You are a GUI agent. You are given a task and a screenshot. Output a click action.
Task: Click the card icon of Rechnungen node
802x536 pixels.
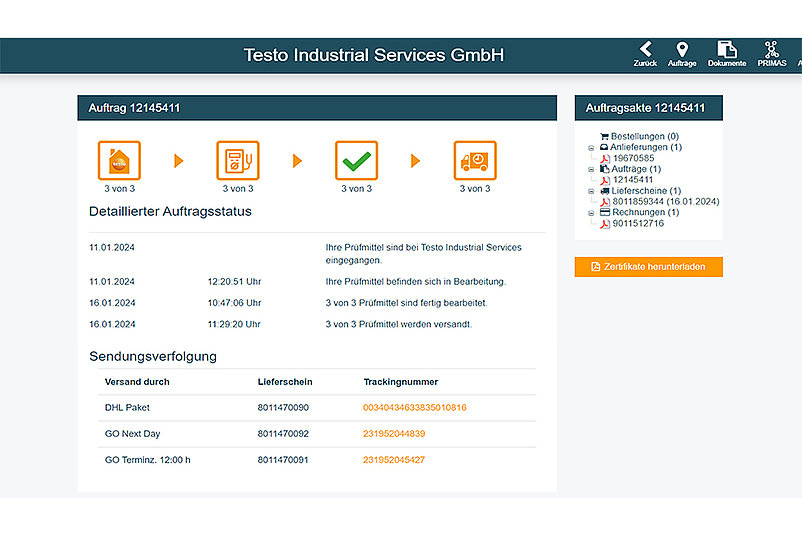click(x=605, y=212)
